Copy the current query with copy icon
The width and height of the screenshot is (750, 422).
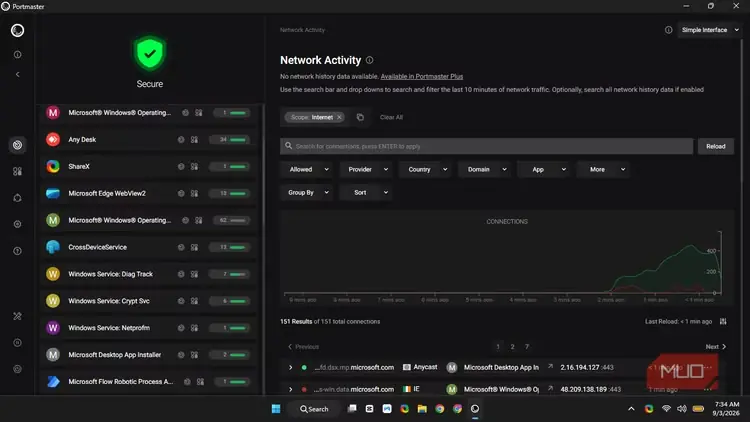360,117
